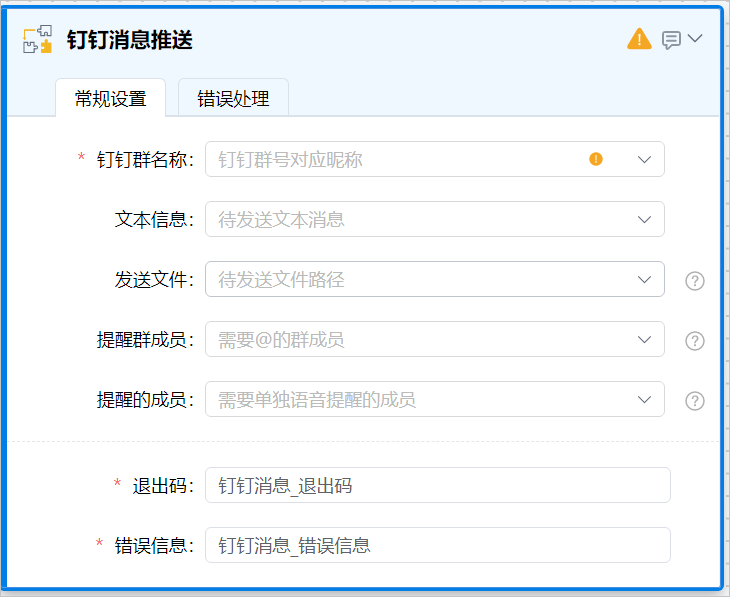Expand the 提醒群成员 dropdown arrow
Image resolution: width=730 pixels, height=597 pixels.
644,339
